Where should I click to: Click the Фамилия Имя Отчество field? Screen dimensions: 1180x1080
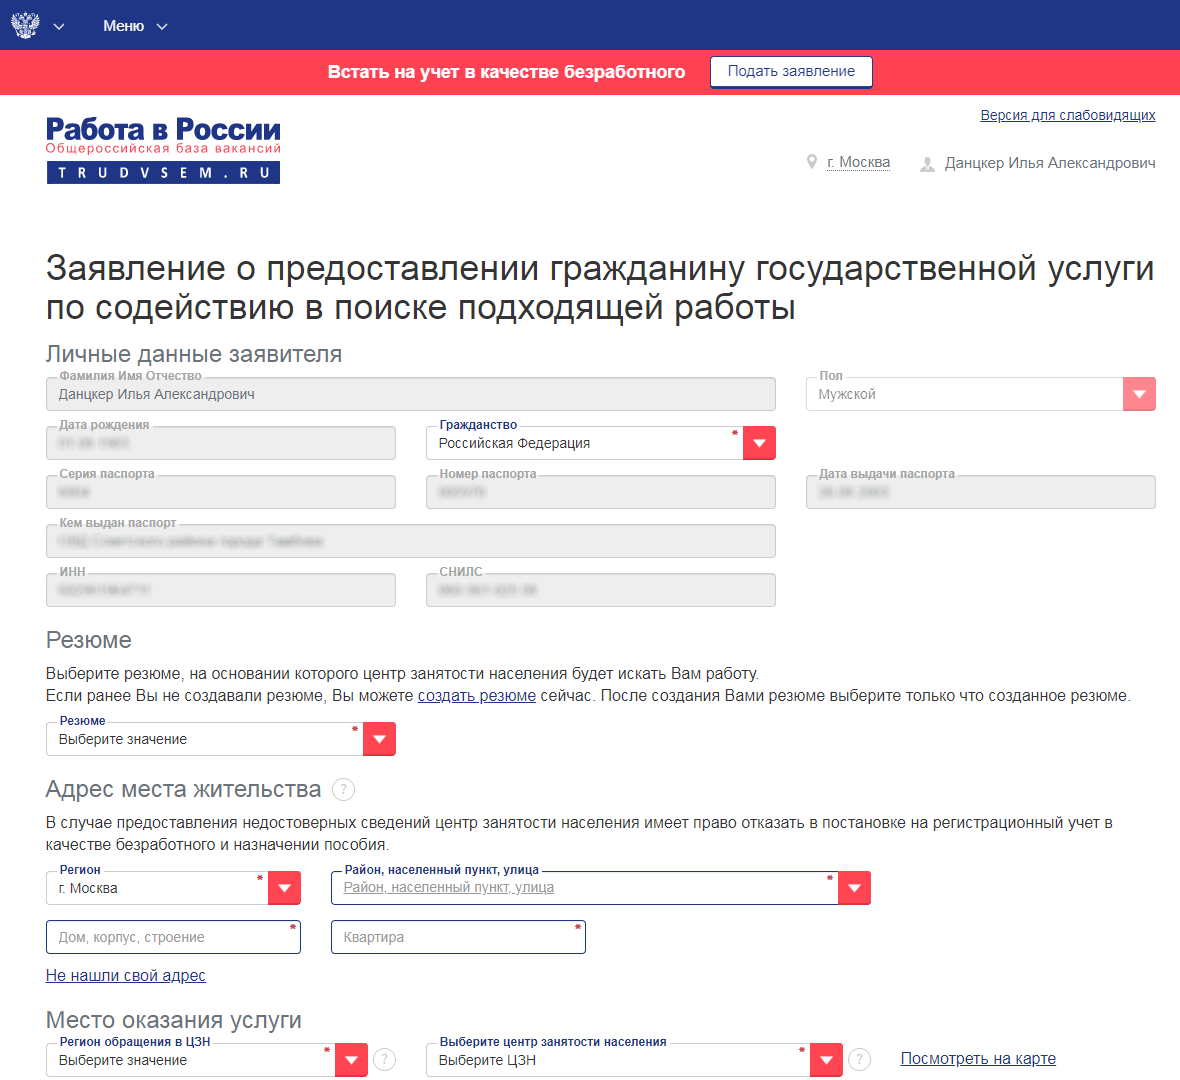[x=411, y=394]
